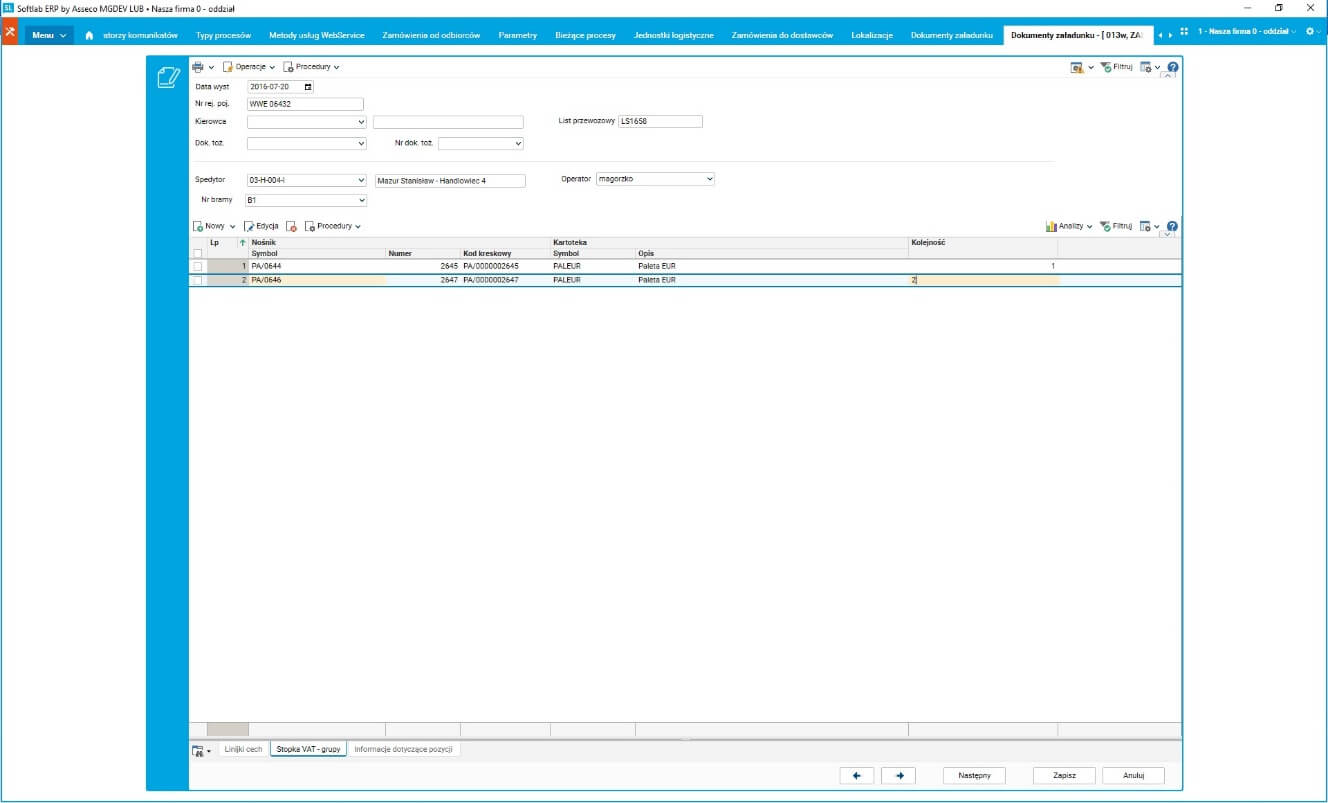Open help for the lower grid toolbar

pos(1172,226)
